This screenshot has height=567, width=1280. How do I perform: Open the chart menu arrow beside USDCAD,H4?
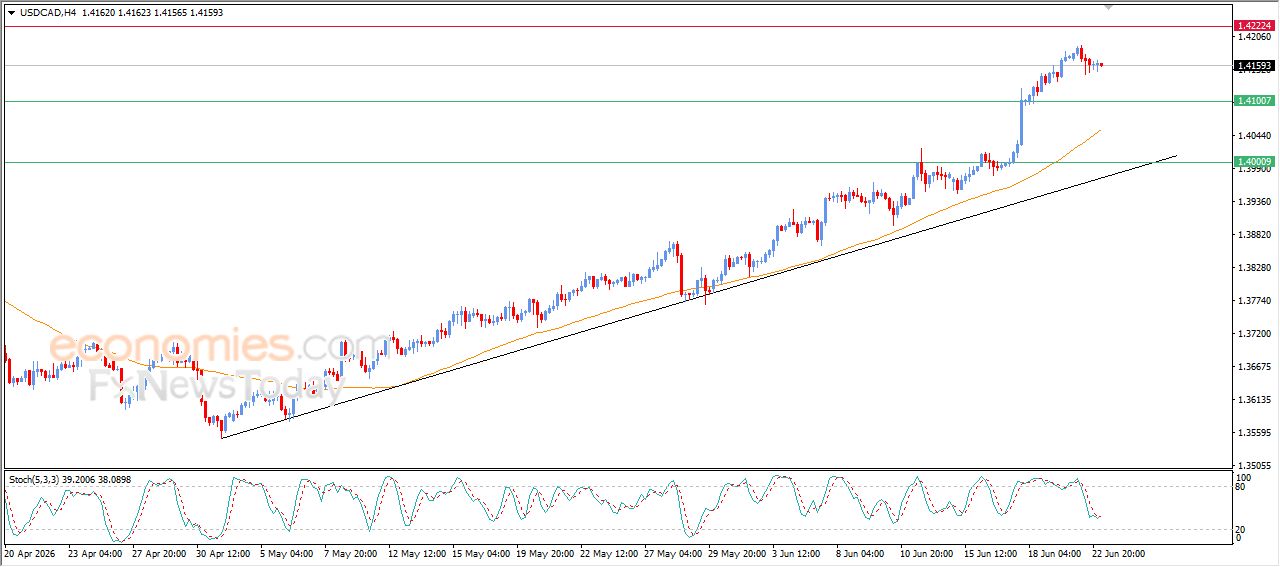(11, 13)
